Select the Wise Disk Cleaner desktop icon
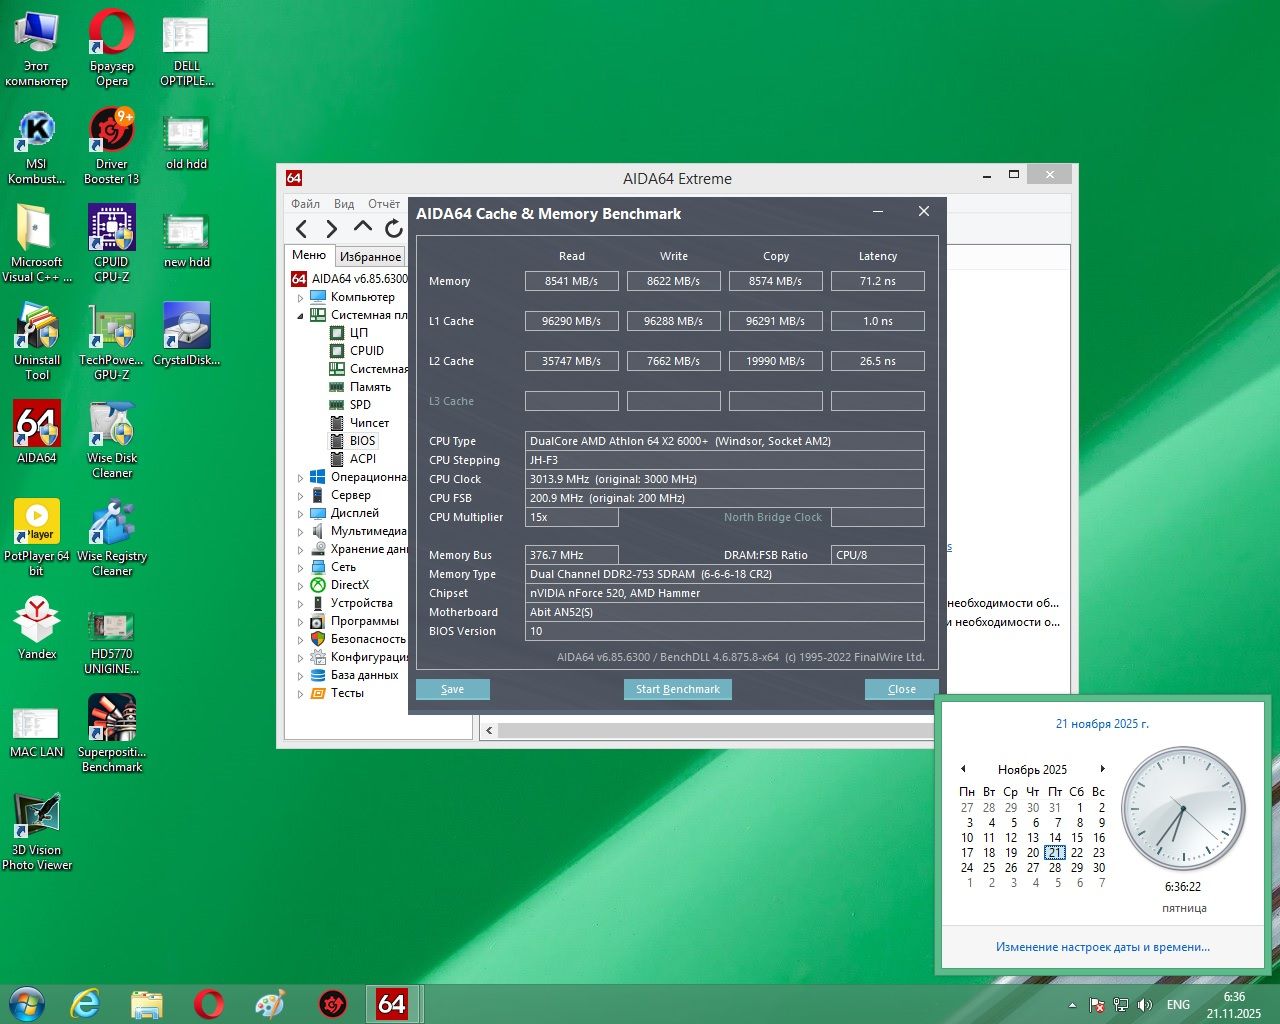This screenshot has height=1024, width=1280. point(112,440)
